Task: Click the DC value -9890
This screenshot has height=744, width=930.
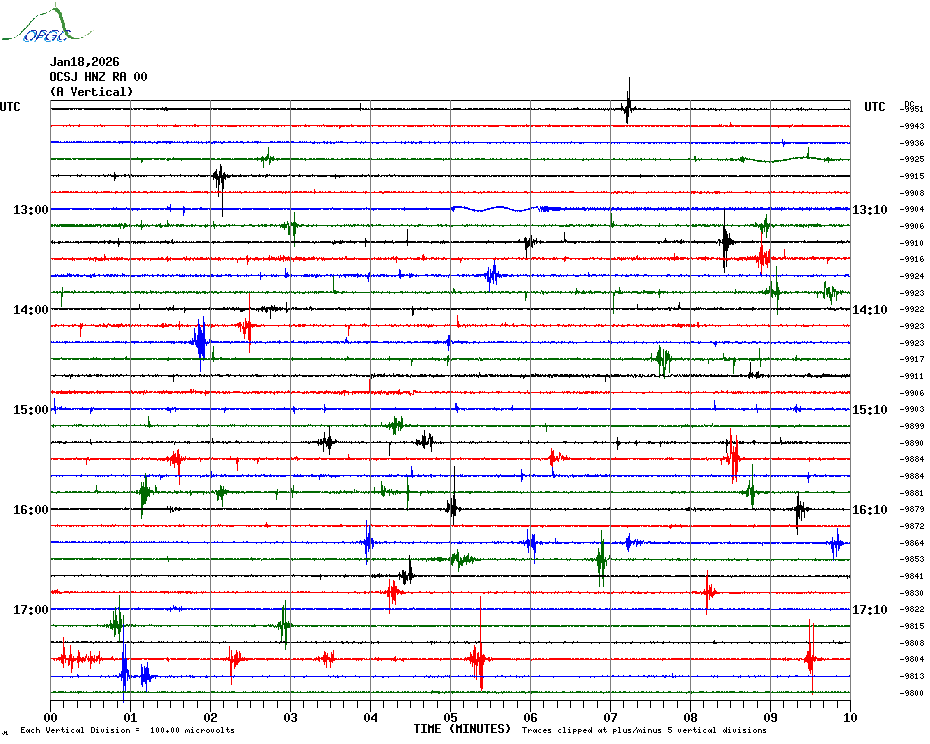Action: 912,443
